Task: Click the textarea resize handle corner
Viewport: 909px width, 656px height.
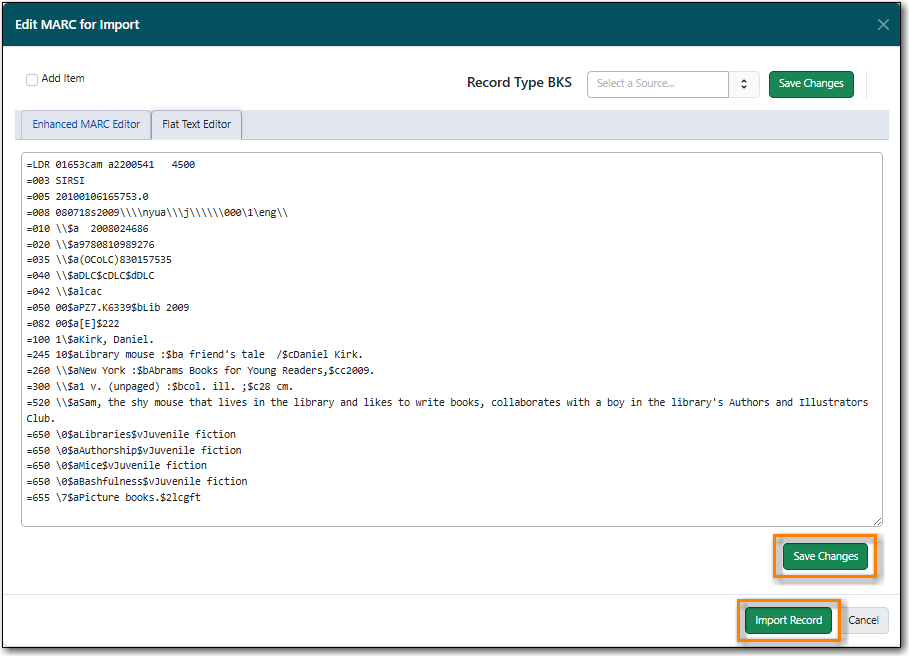Action: pos(878,521)
